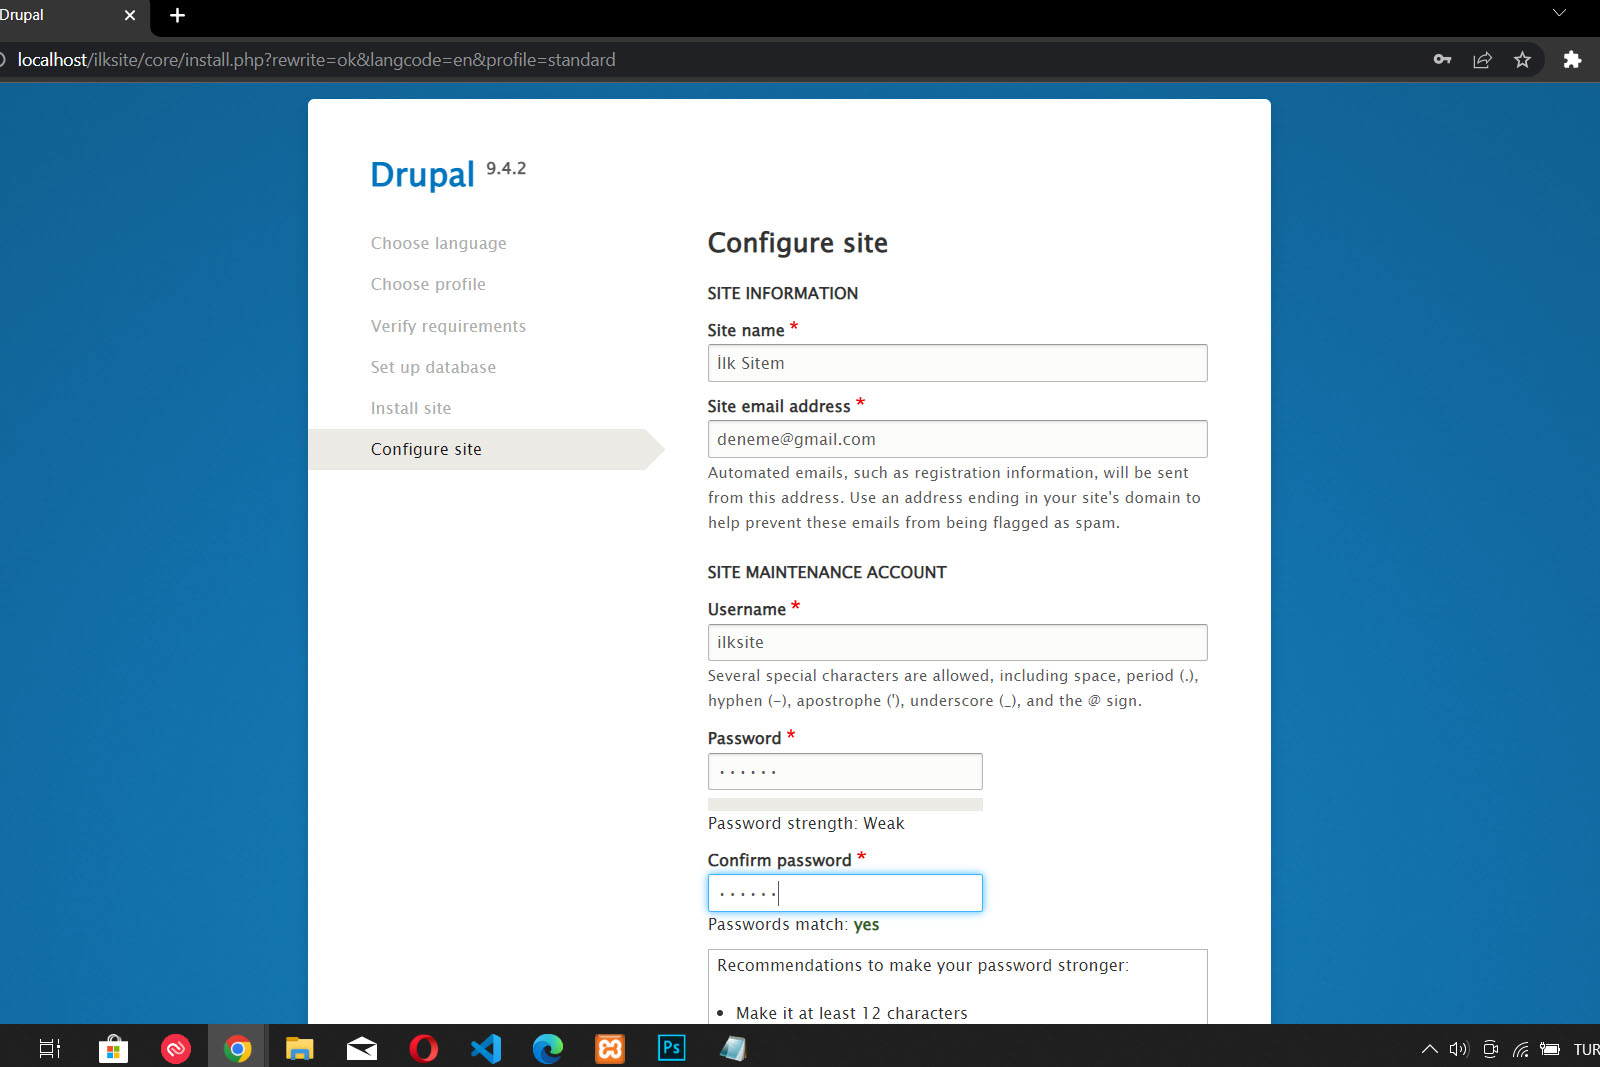Close the Drupal browser tab

tap(129, 16)
